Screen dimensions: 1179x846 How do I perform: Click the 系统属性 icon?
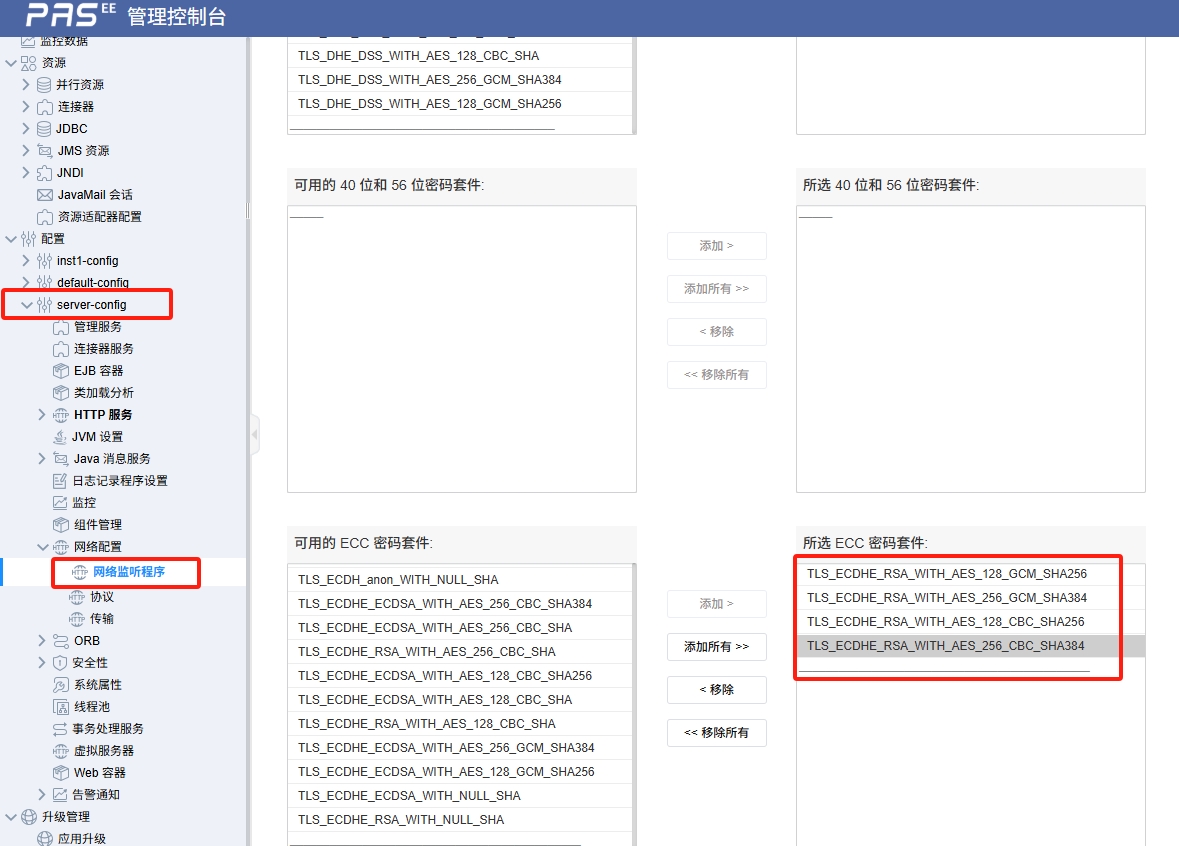[61, 685]
